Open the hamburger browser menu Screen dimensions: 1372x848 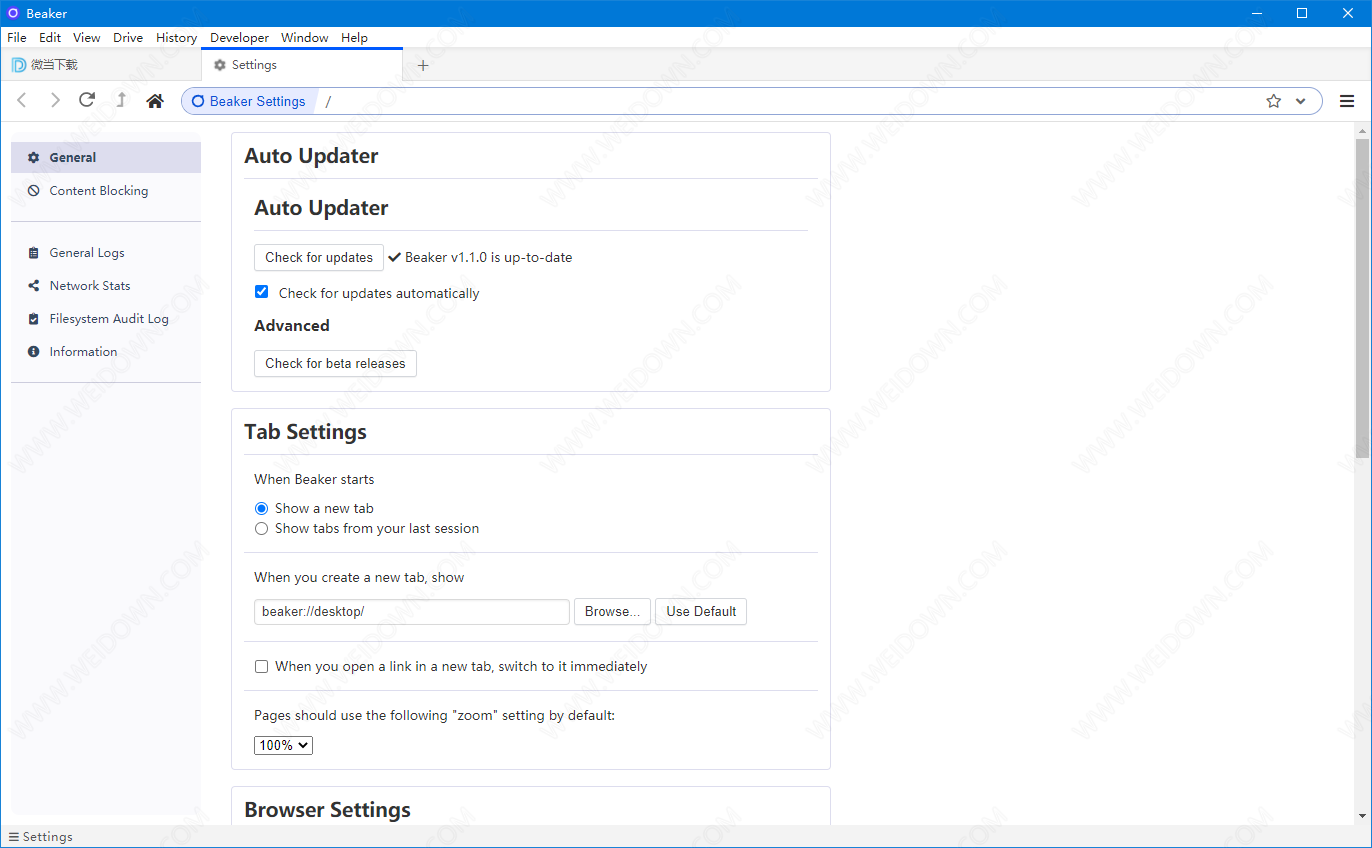[1347, 101]
